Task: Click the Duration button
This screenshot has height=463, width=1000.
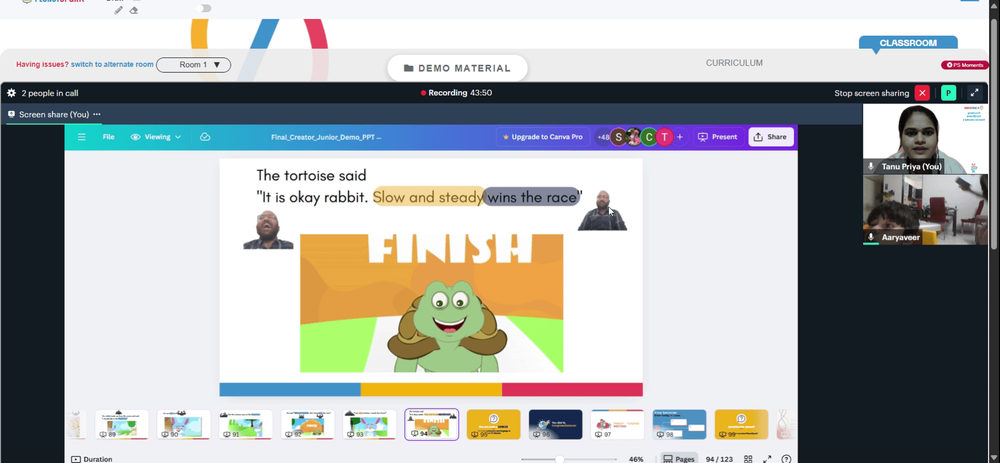Action: point(92,459)
